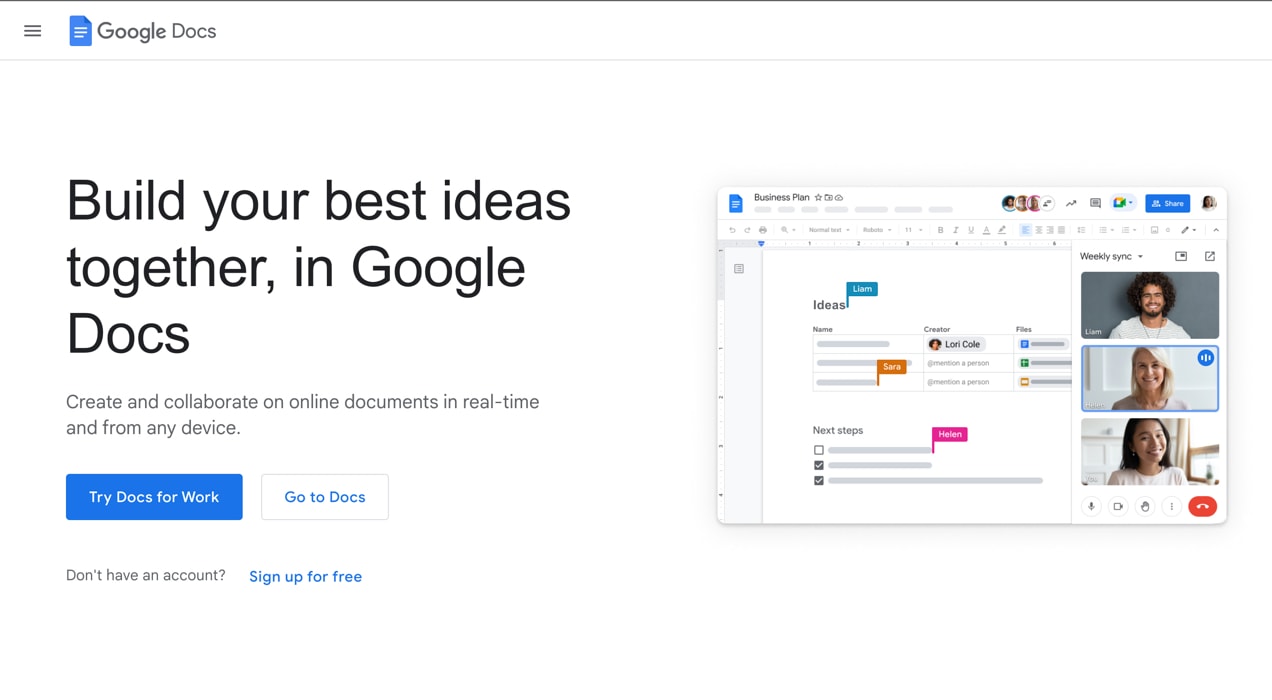
Task: Uncheck the third Next steps checkbox
Action: (x=819, y=481)
